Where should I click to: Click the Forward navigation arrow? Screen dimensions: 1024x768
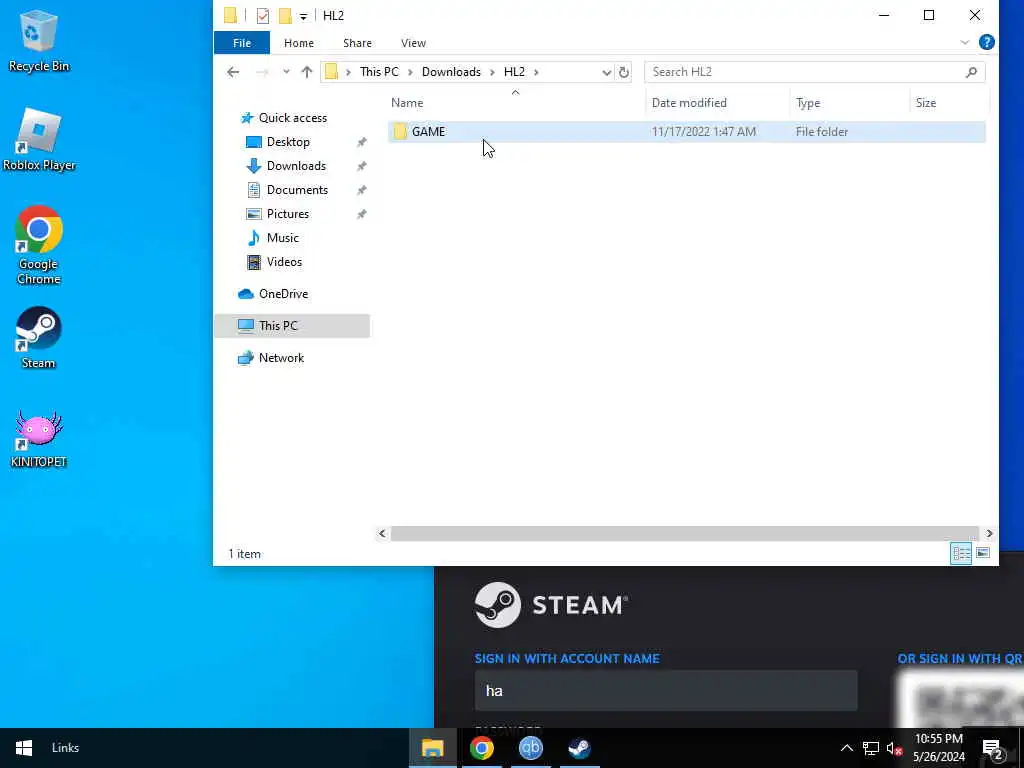coord(262,72)
